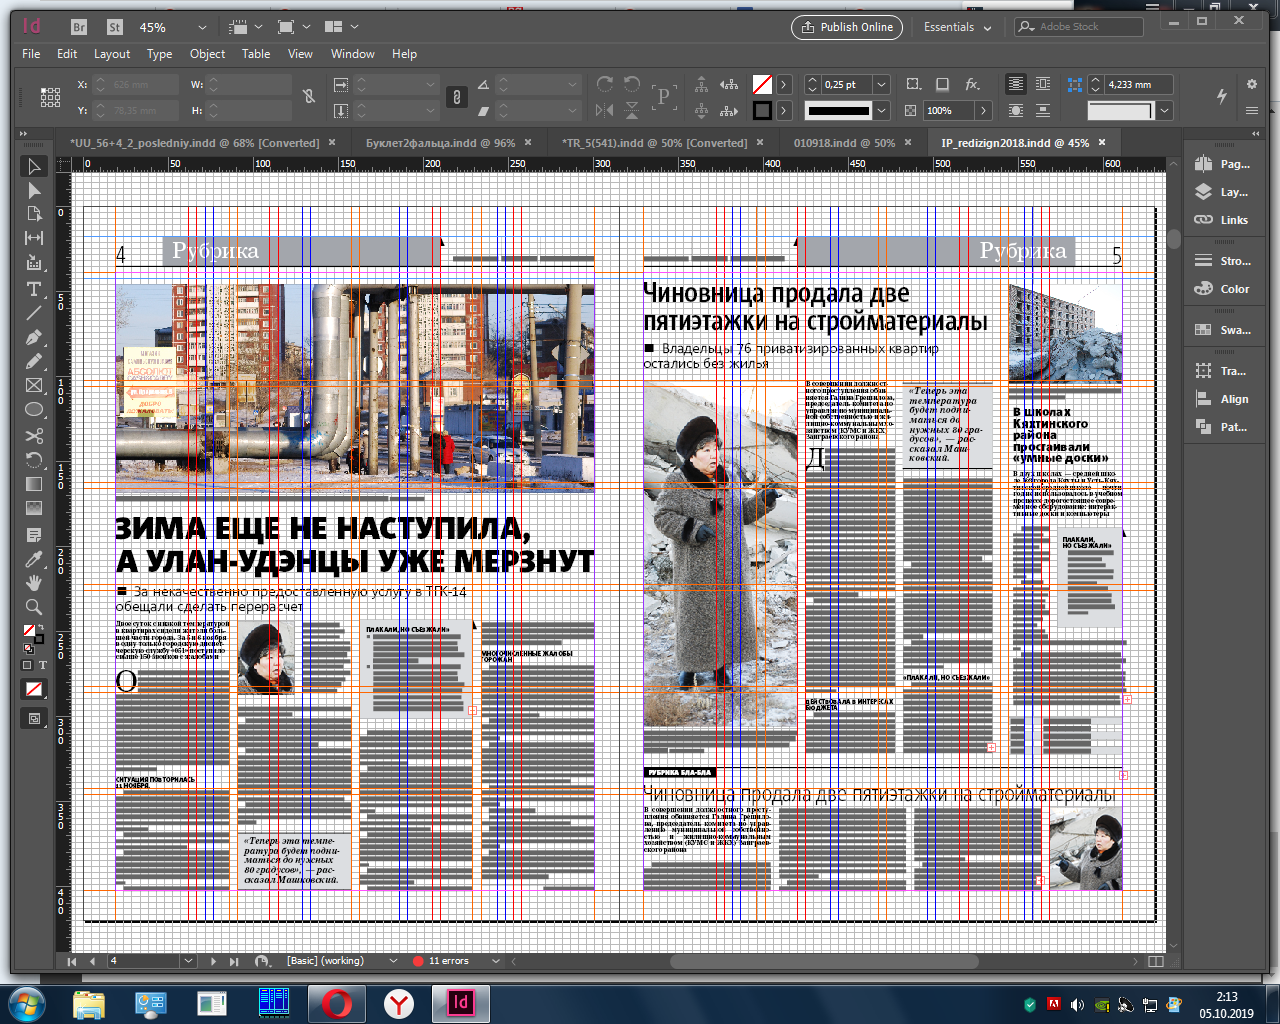This screenshot has height=1024, width=1280.
Task: Click the Quick Apply lightning icon
Action: click(x=1222, y=96)
